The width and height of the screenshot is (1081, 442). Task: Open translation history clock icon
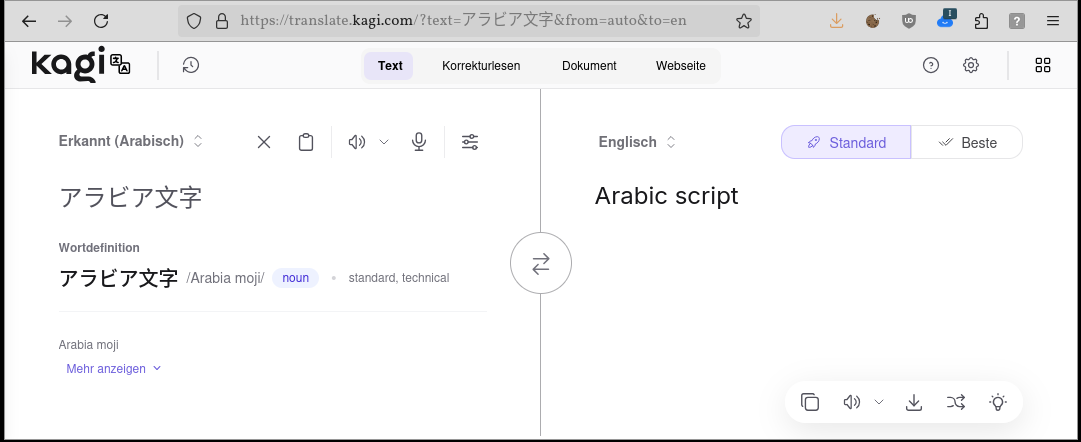(190, 66)
